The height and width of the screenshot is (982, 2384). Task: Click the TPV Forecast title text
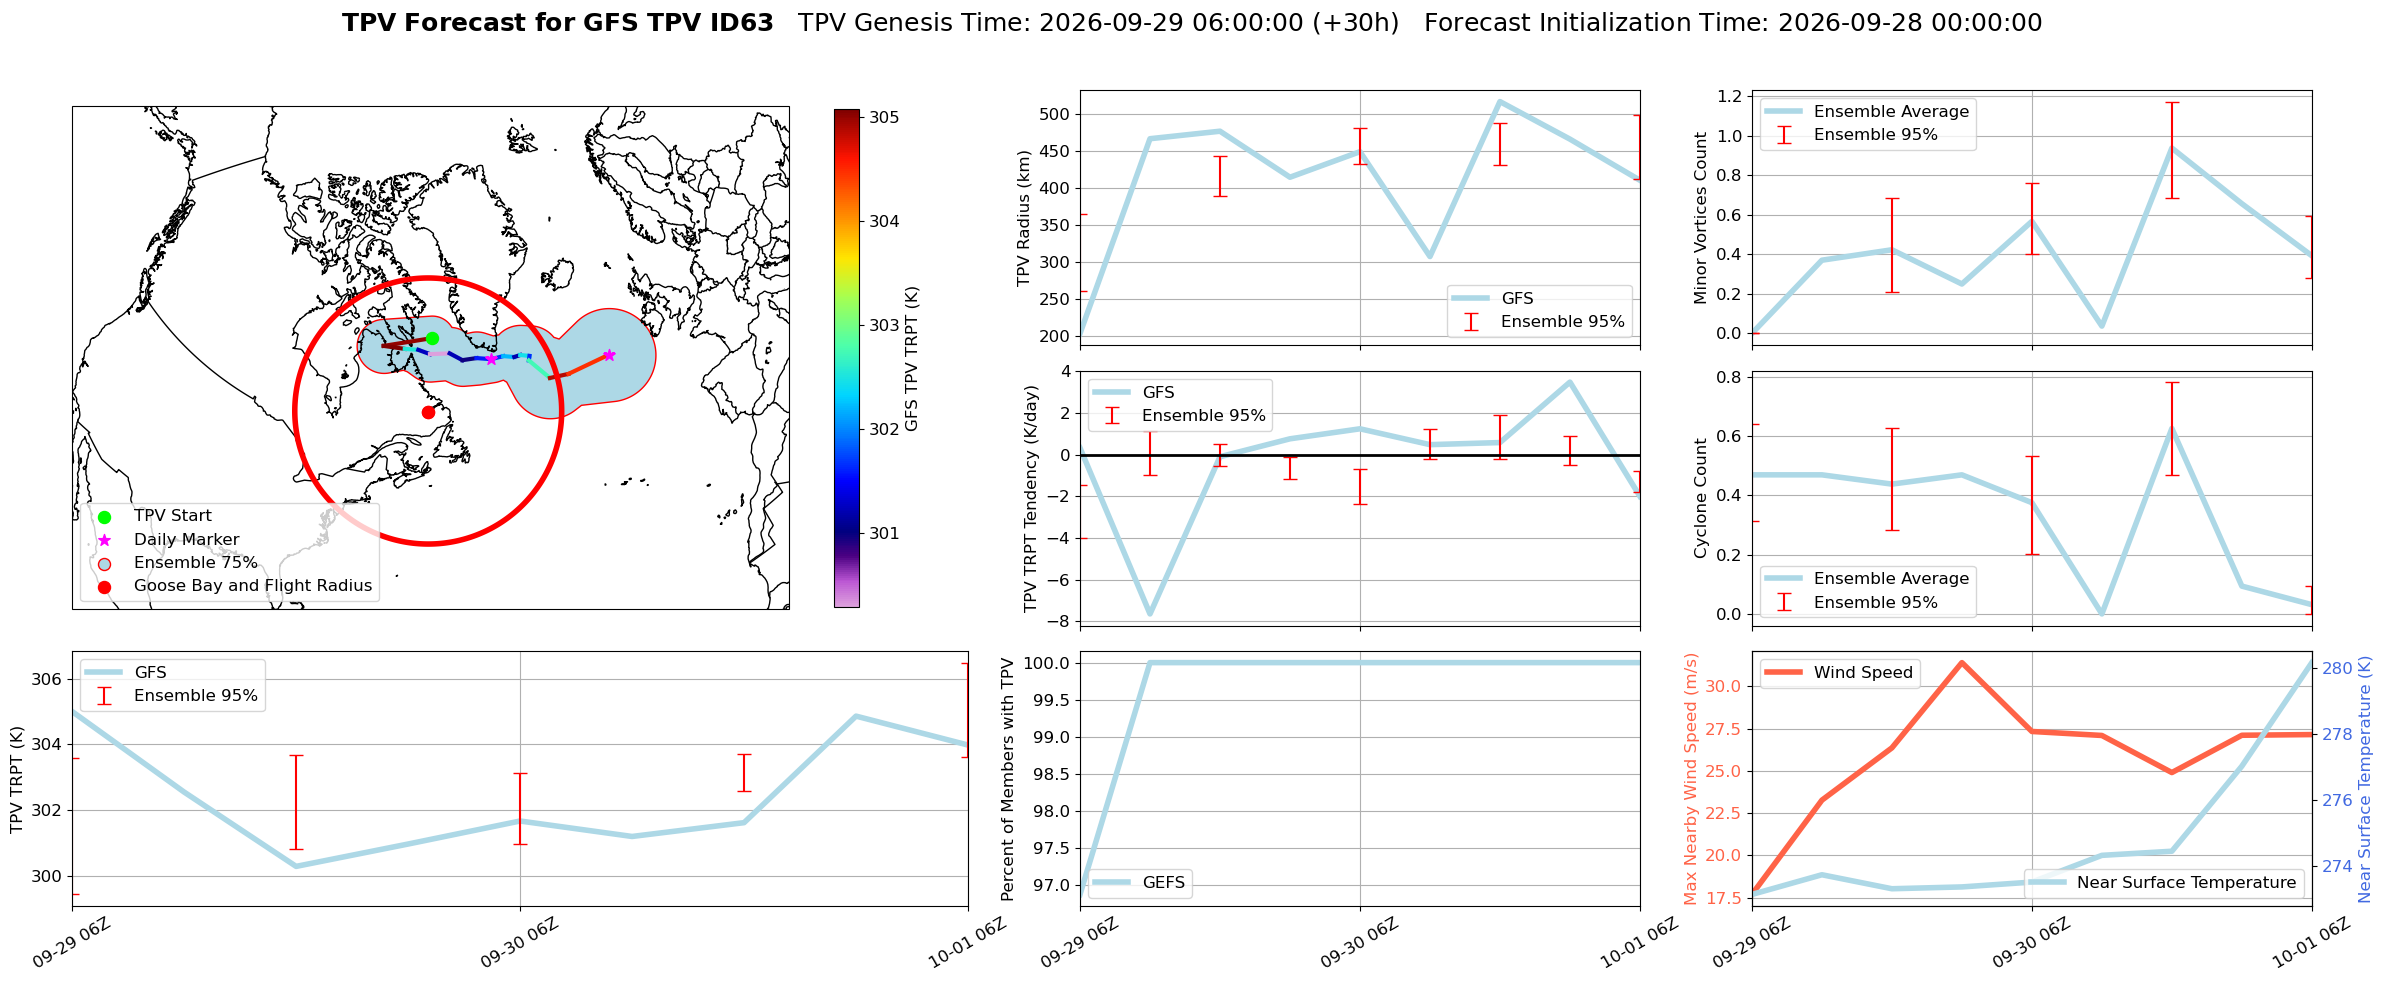(x=558, y=23)
